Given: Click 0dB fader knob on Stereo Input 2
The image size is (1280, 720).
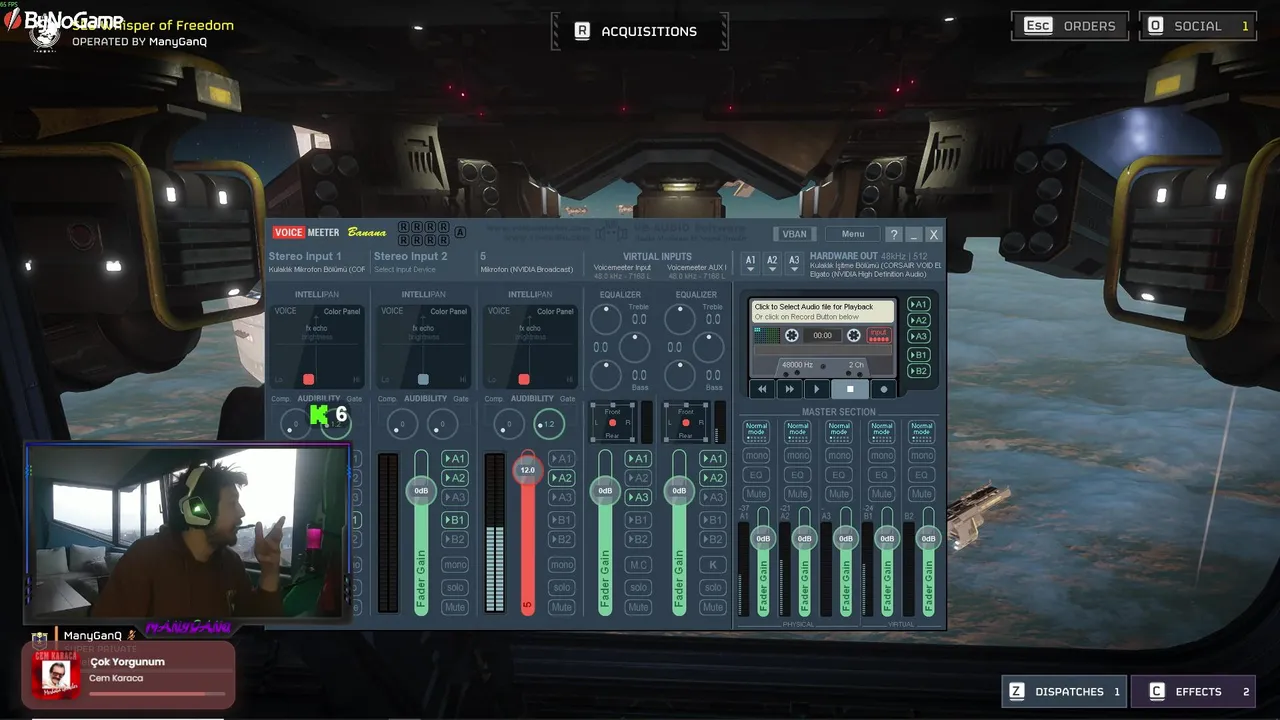Looking at the screenshot, I should tap(421, 490).
